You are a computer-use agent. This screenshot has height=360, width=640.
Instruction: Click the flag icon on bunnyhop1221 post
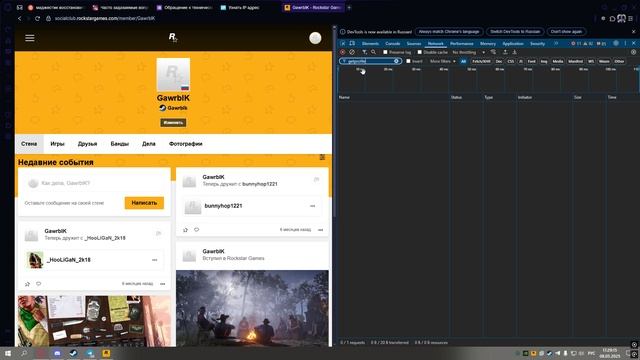[x=316, y=180]
